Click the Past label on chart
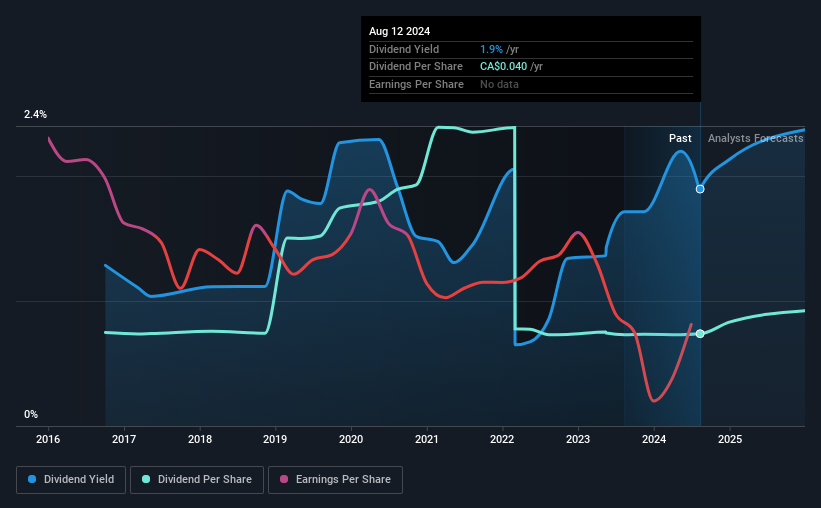 coord(680,138)
